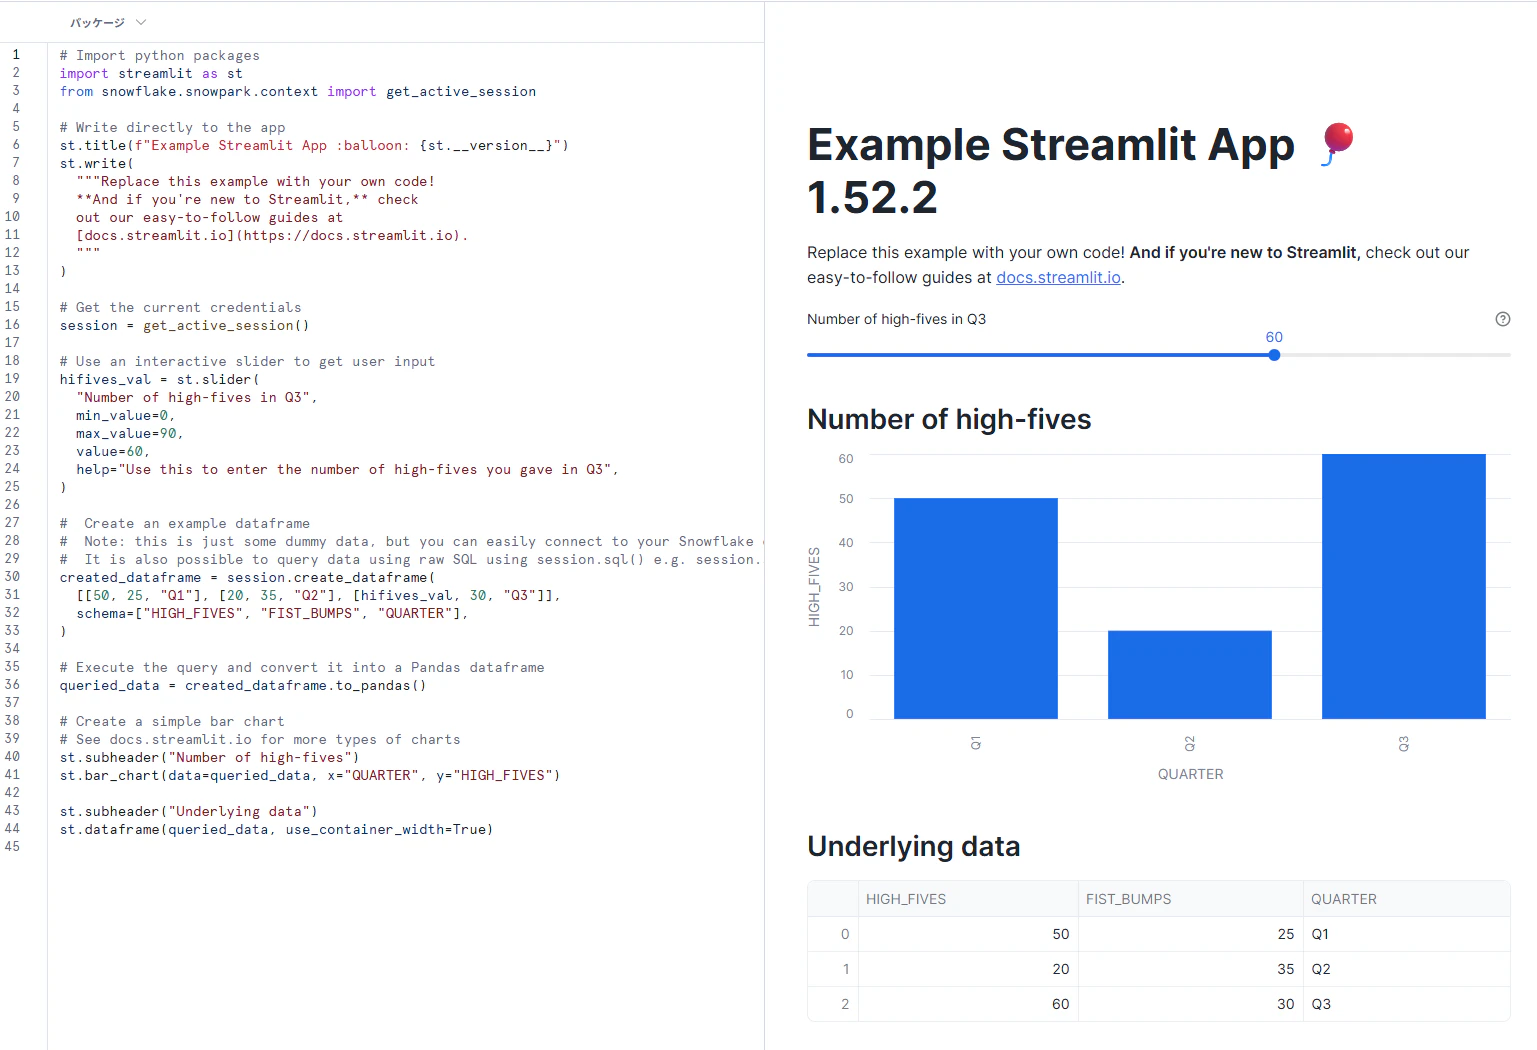This screenshot has width=1537, height=1050.
Task: Select the Q2 bar in the chart
Action: (x=1190, y=674)
